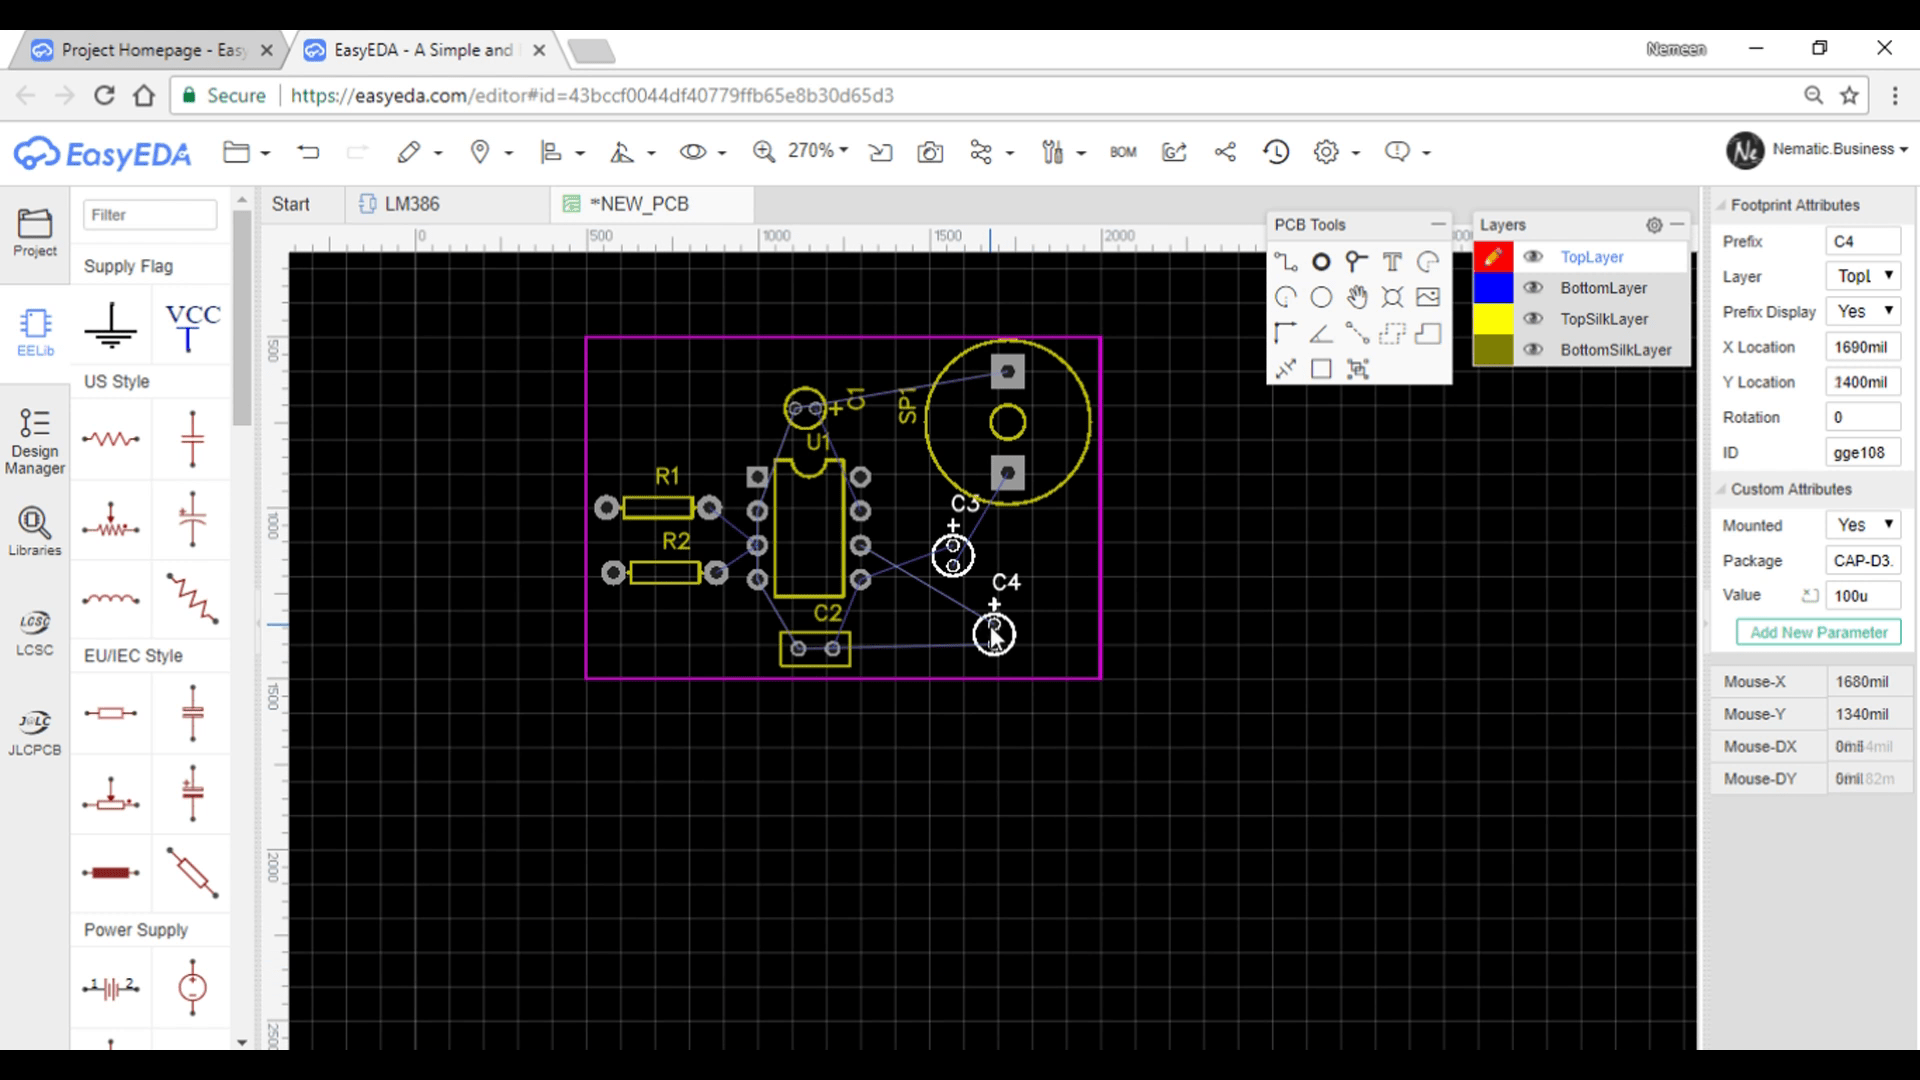Open the Mounted attribute dropdown
Screen dimensions: 1920x1080
click(1862, 525)
